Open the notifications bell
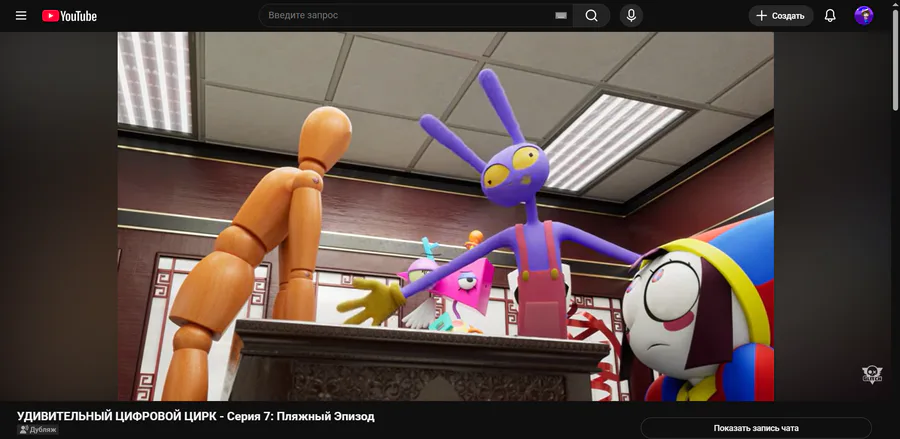 point(830,15)
